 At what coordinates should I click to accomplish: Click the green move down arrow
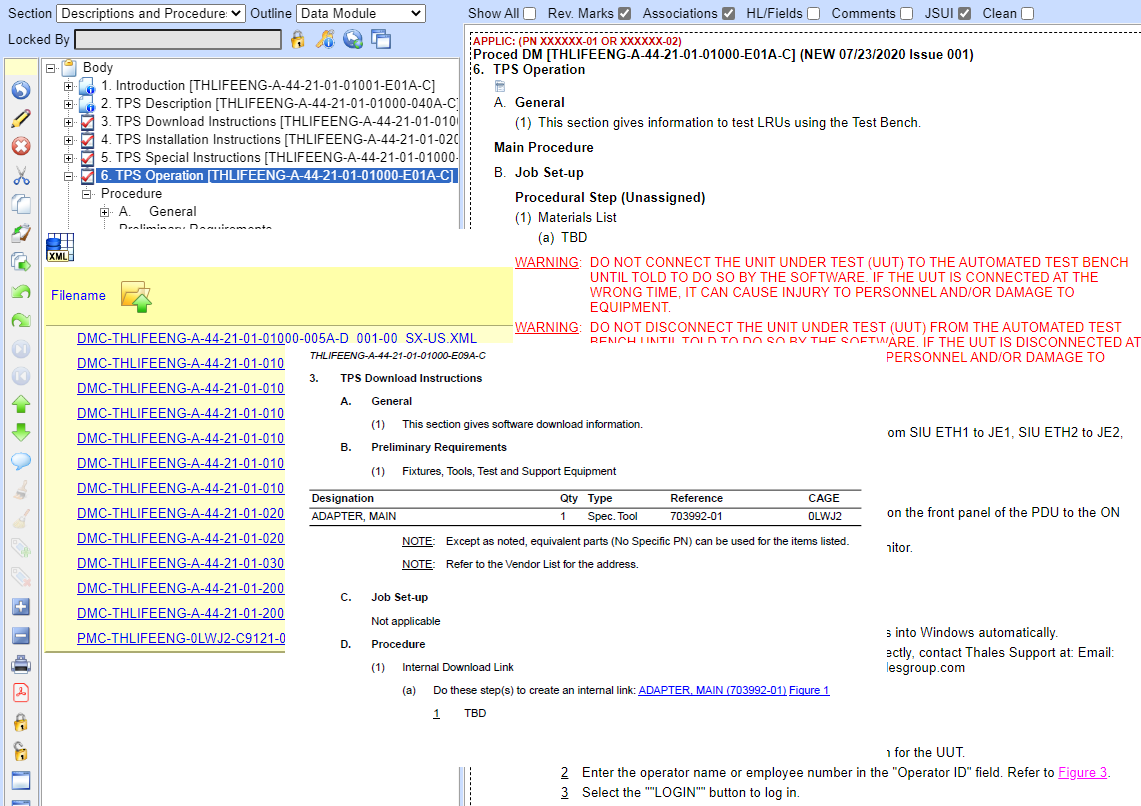point(21,433)
